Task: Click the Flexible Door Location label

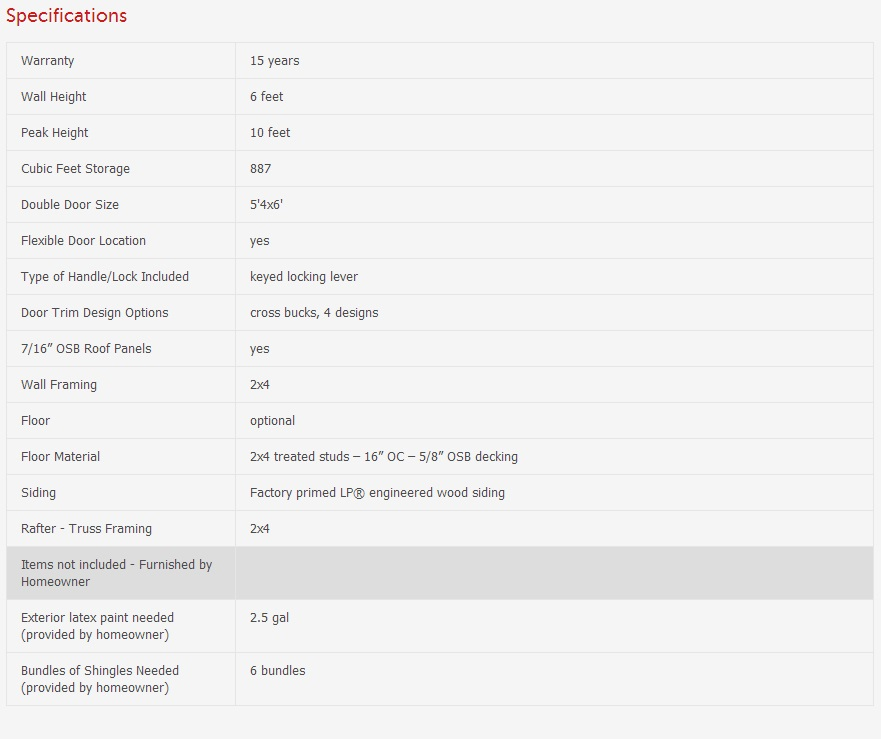Action: 84,241
